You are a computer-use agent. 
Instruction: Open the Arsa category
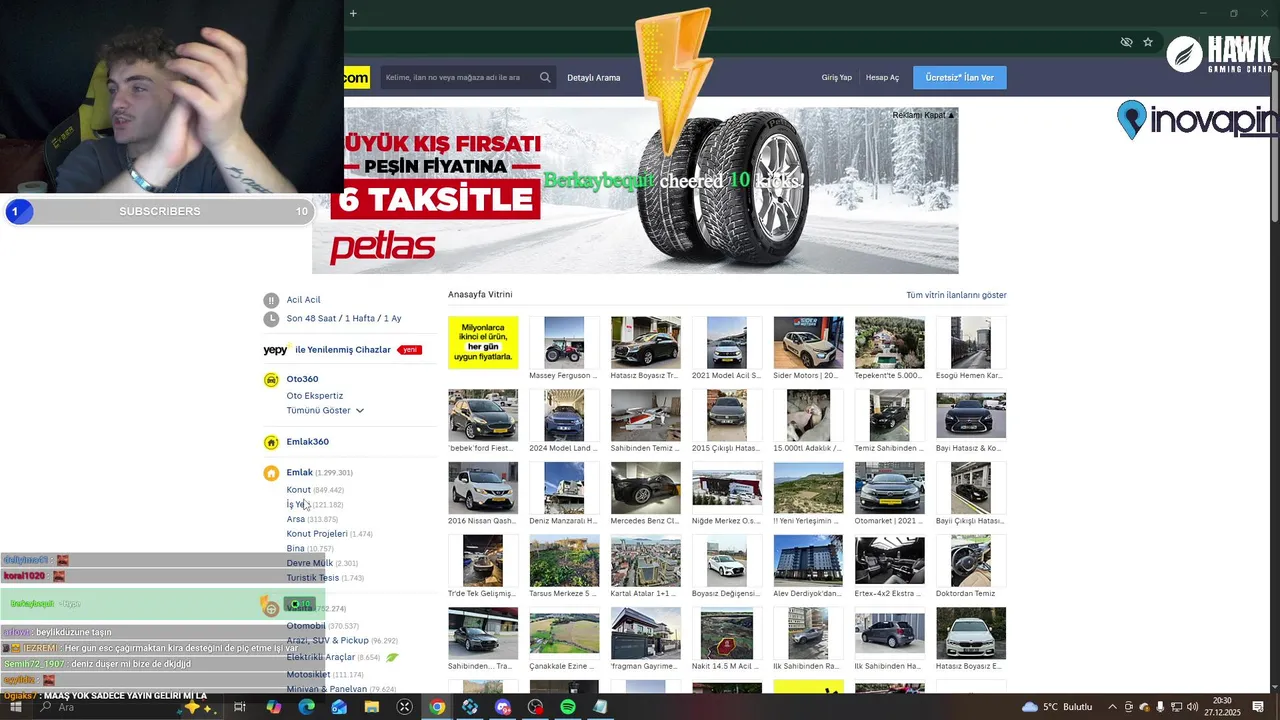pos(296,519)
